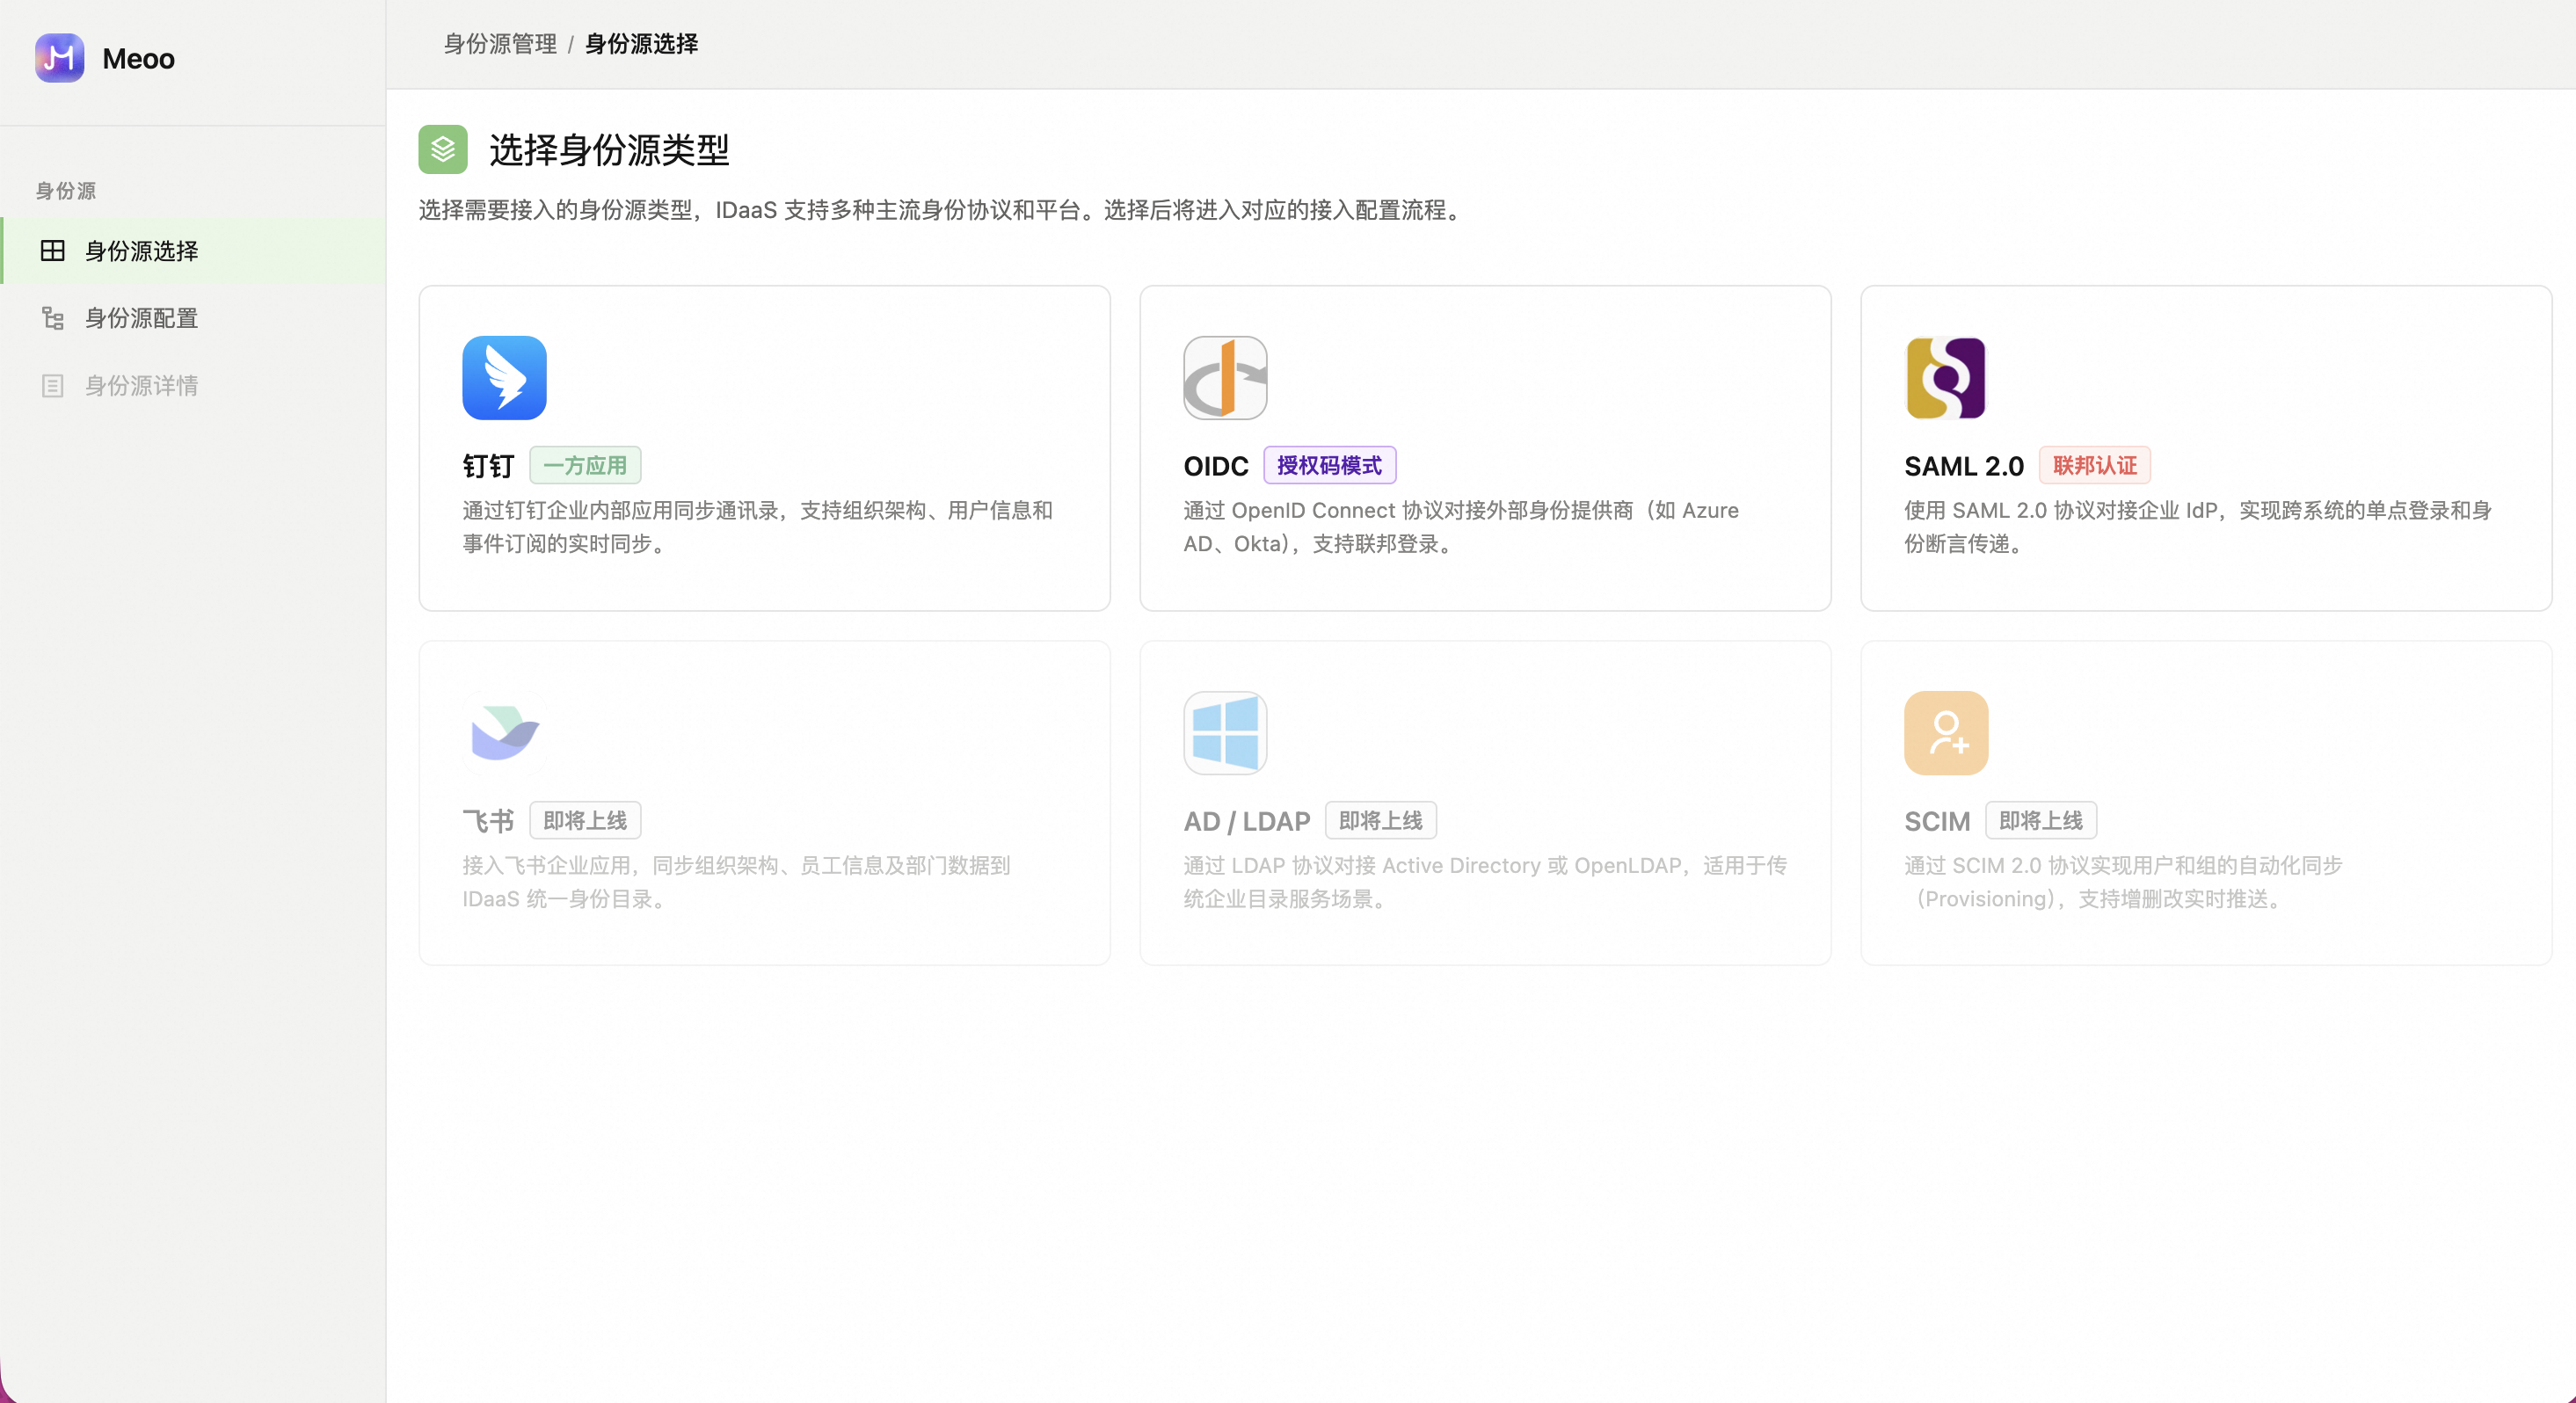This screenshot has width=2576, height=1403.
Task: Click the Meoo logo icon
Action: pos(59,58)
